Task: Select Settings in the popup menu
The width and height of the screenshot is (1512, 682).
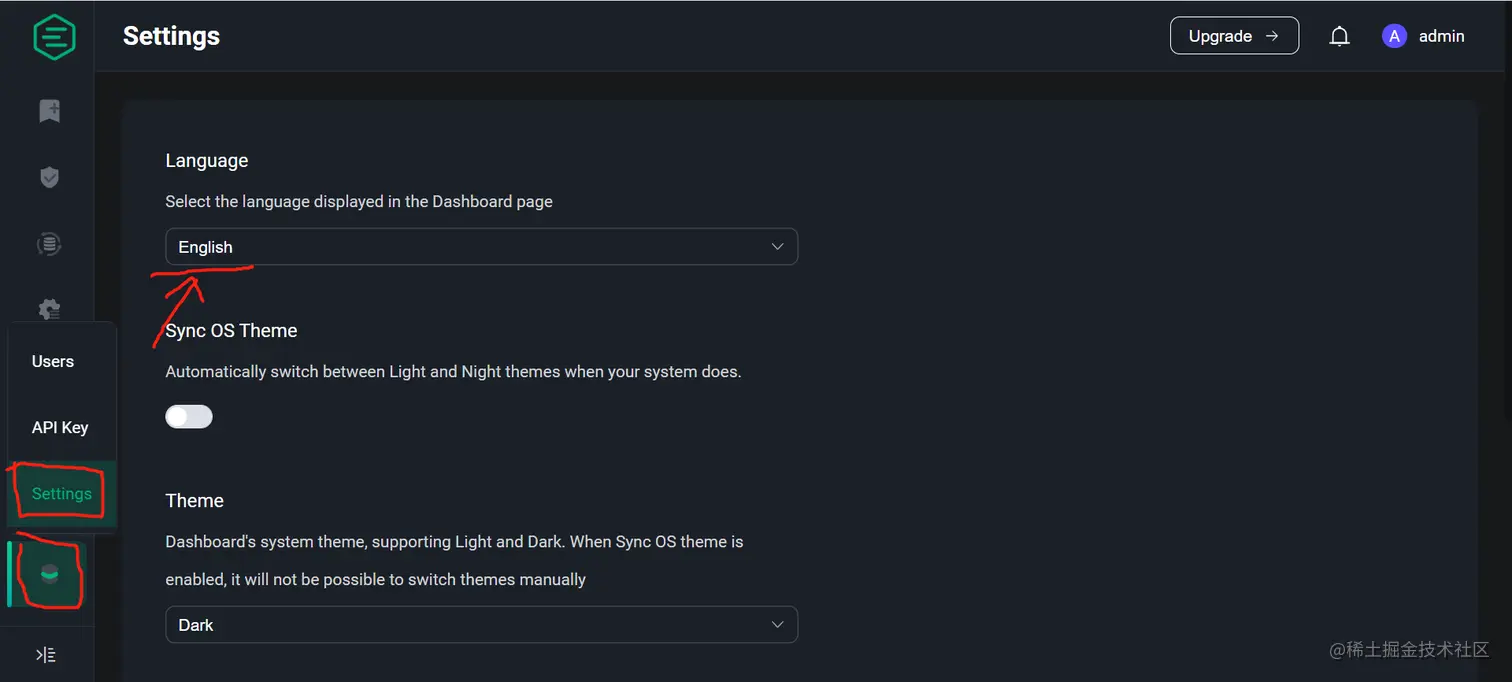Action: 62,493
